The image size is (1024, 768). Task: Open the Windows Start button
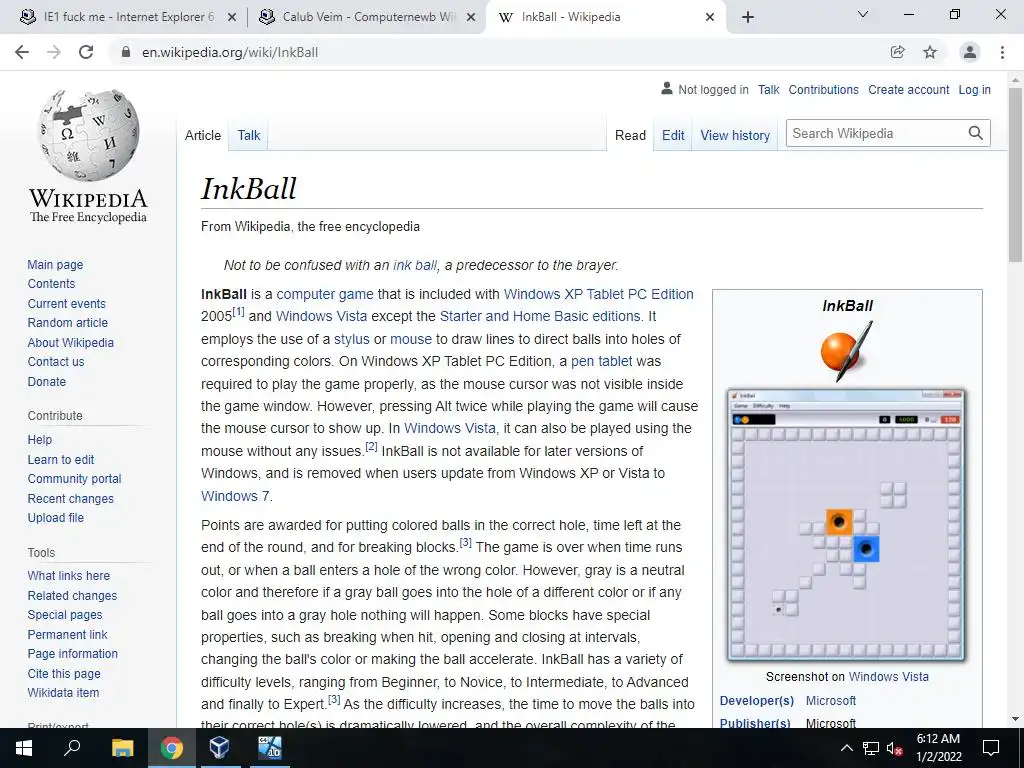click(x=24, y=748)
